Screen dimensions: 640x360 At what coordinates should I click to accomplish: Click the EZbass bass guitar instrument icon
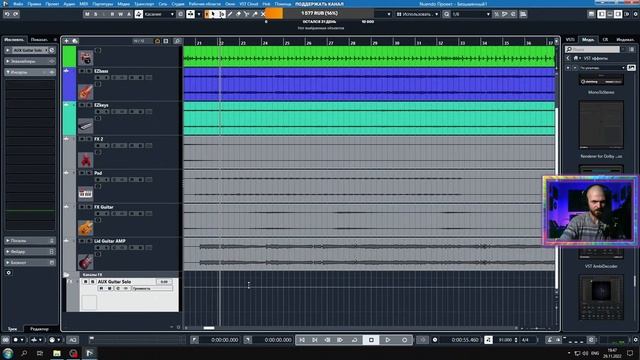click(85, 92)
